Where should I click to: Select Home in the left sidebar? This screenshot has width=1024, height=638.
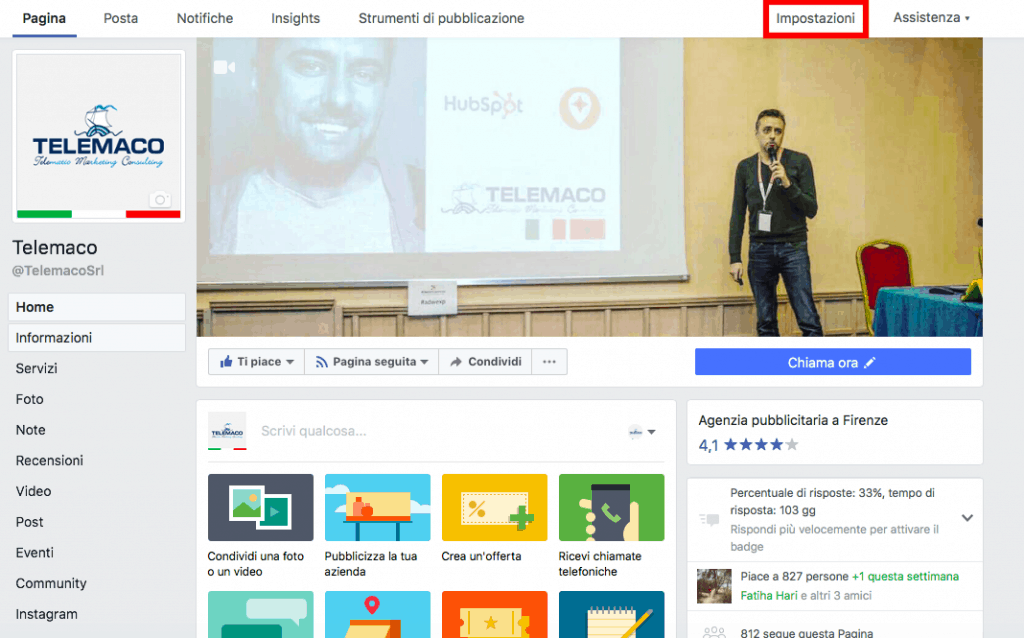(97, 307)
